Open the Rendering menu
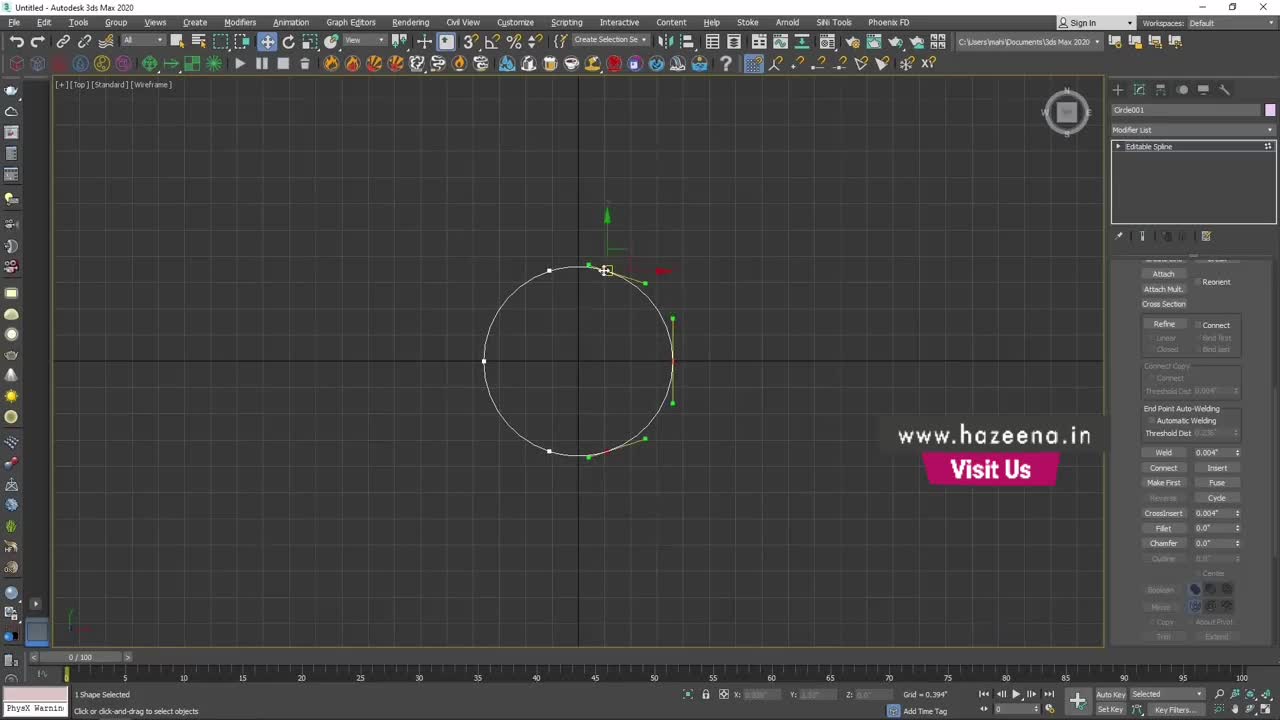Viewport: 1280px width, 720px height. click(x=410, y=22)
